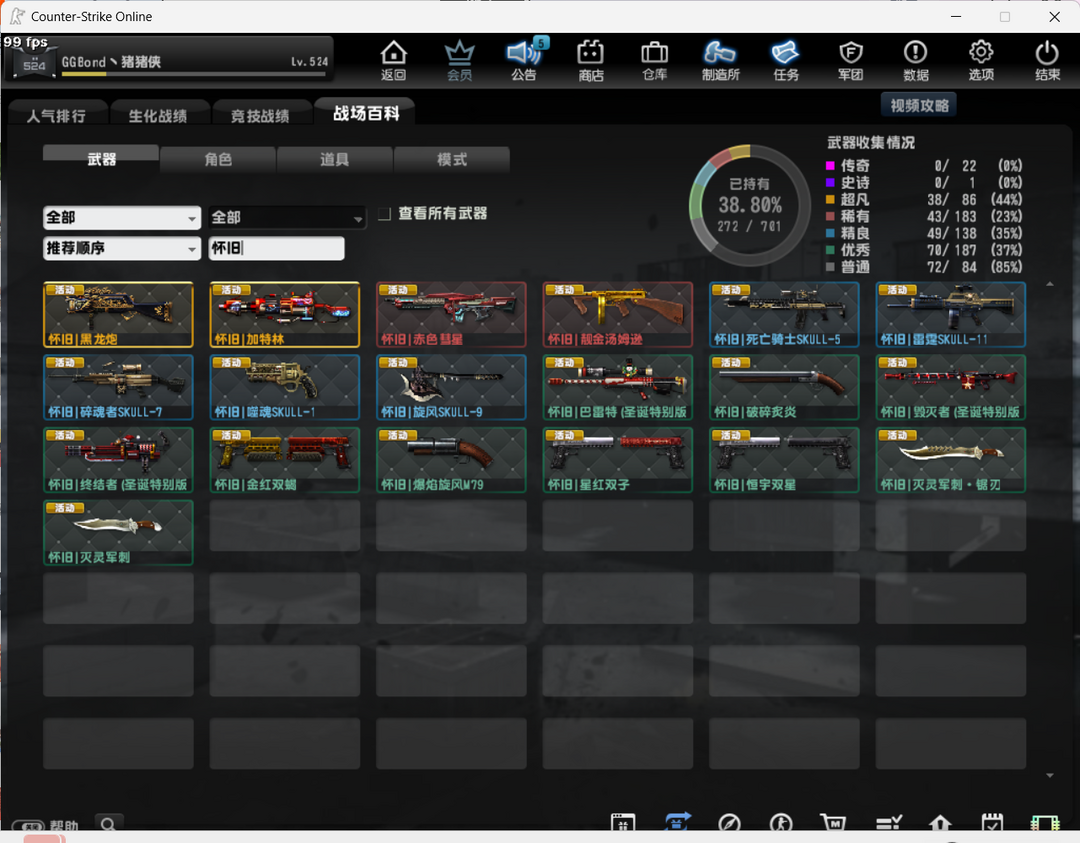This screenshot has width=1080, height=843.
Task: Click the magnifier search icon at bottom left
Action: 108,824
